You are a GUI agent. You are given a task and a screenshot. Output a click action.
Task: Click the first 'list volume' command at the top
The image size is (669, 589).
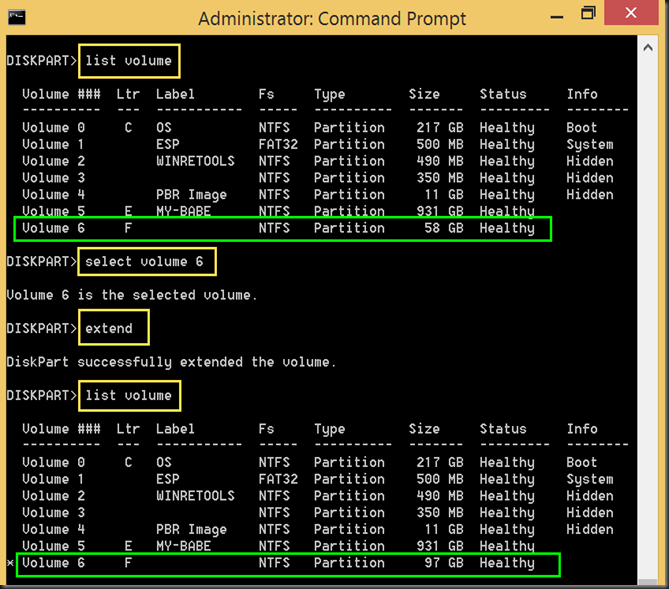(x=128, y=61)
